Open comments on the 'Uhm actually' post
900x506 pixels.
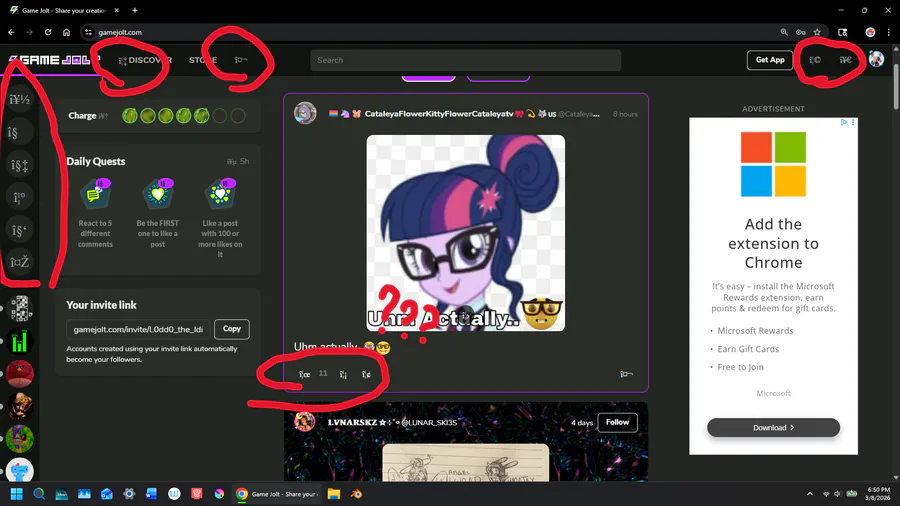coord(343,374)
